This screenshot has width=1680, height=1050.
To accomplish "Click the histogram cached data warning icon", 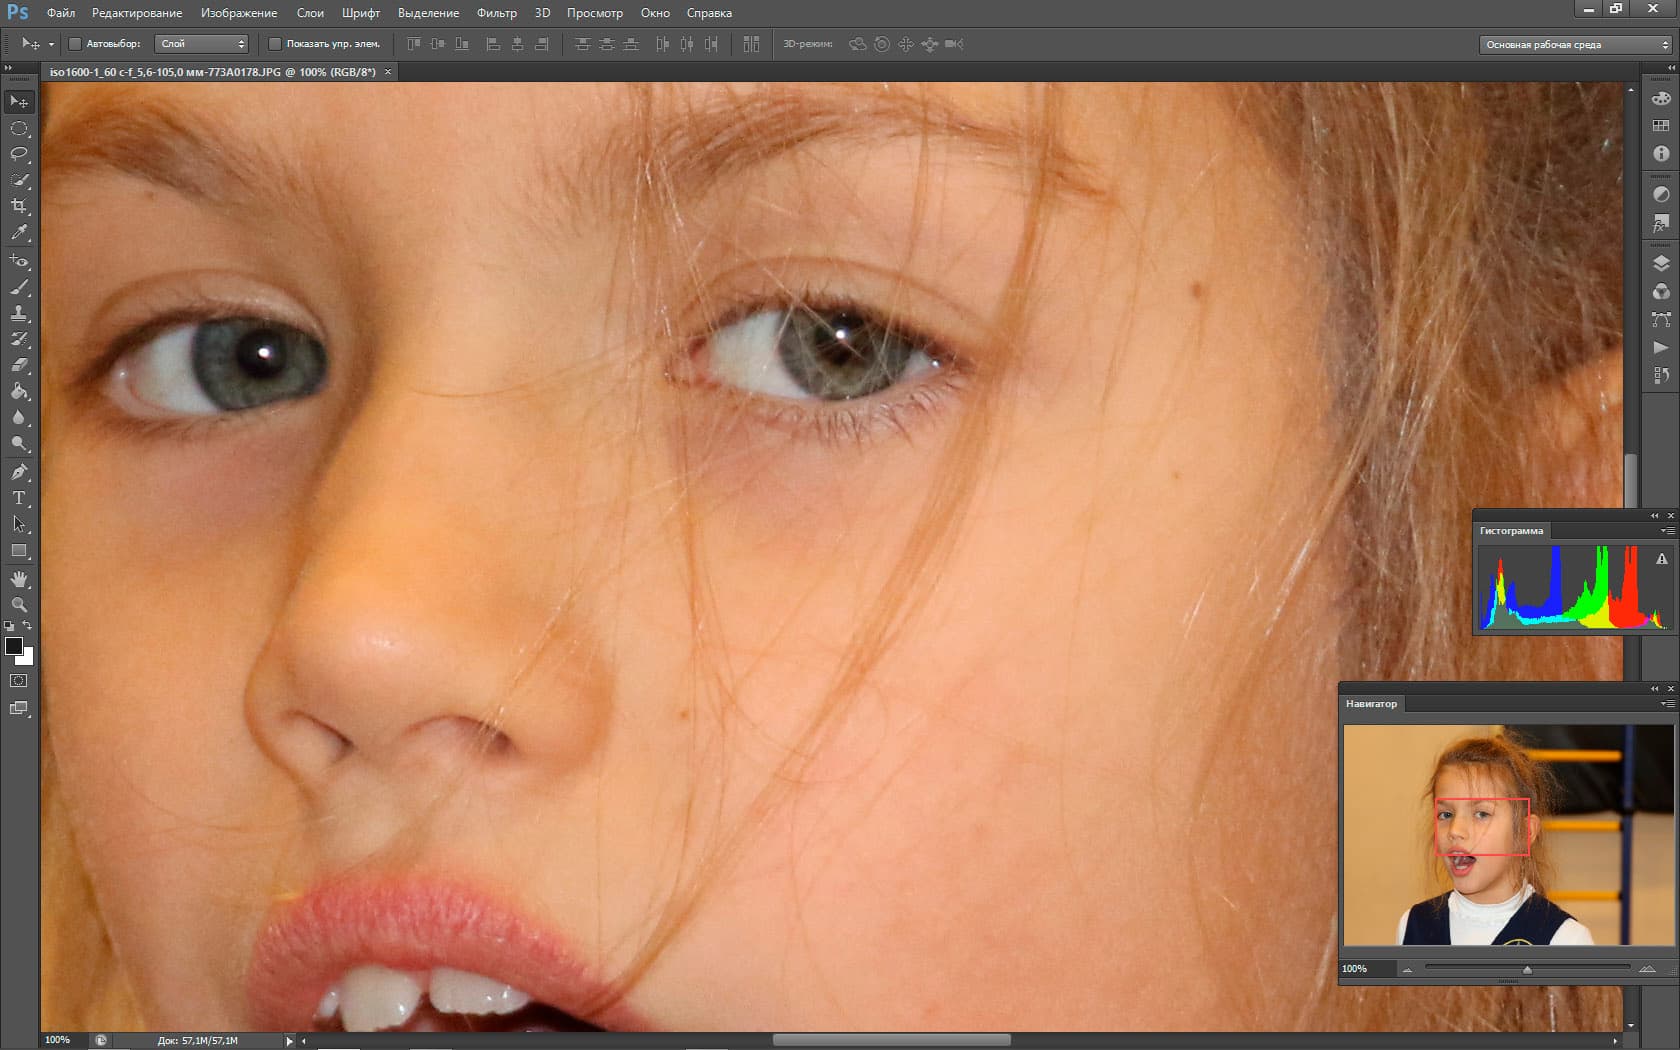I will pyautogui.click(x=1662, y=560).
